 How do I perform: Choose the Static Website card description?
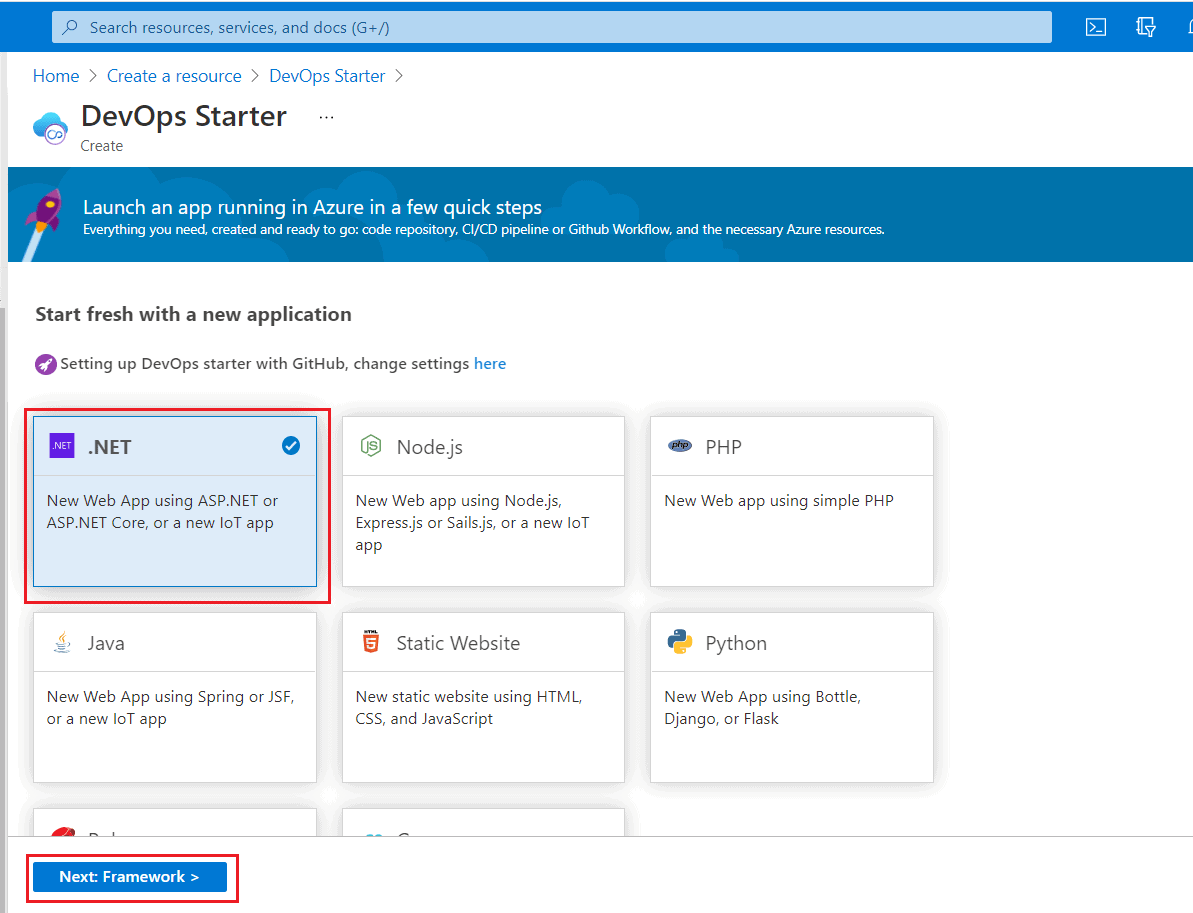click(x=469, y=707)
